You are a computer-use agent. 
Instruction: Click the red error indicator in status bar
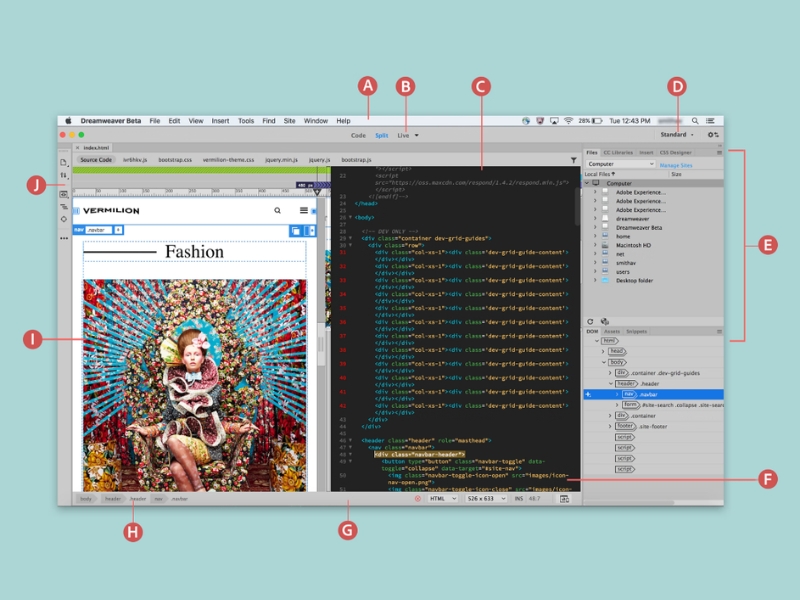[418, 498]
